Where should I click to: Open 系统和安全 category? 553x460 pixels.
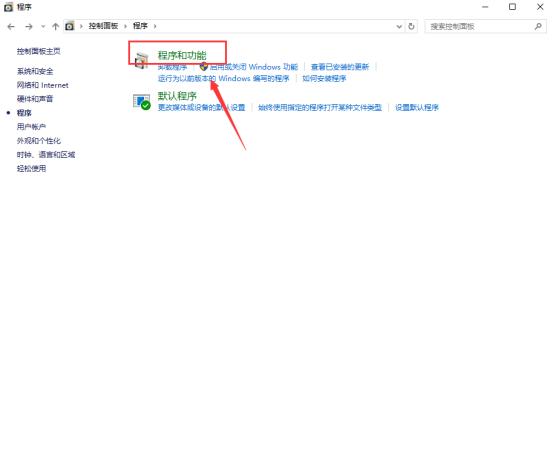click(x=35, y=72)
